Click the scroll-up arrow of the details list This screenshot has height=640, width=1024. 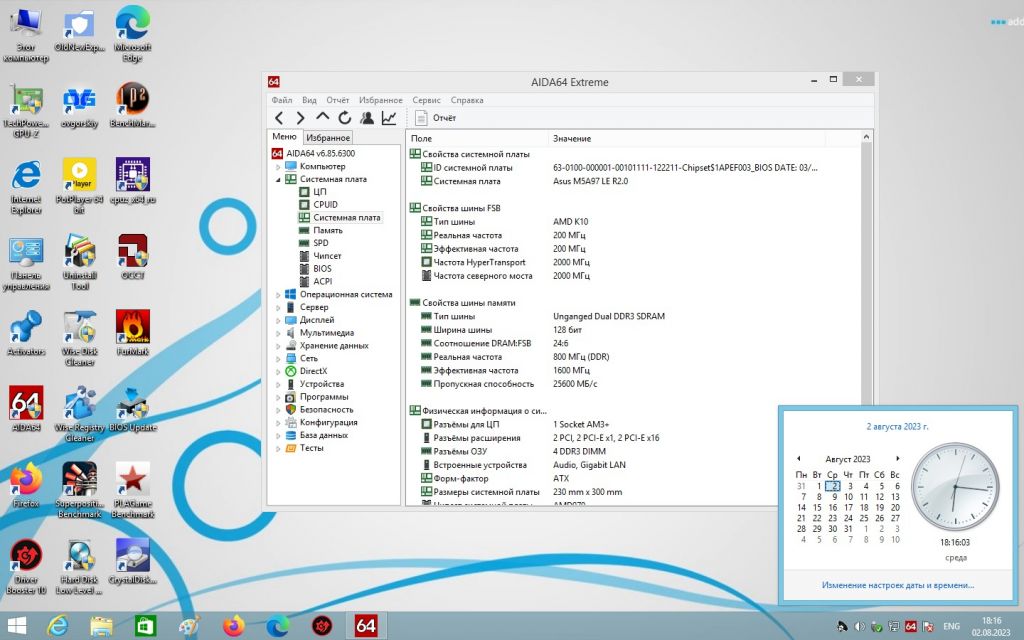point(867,137)
